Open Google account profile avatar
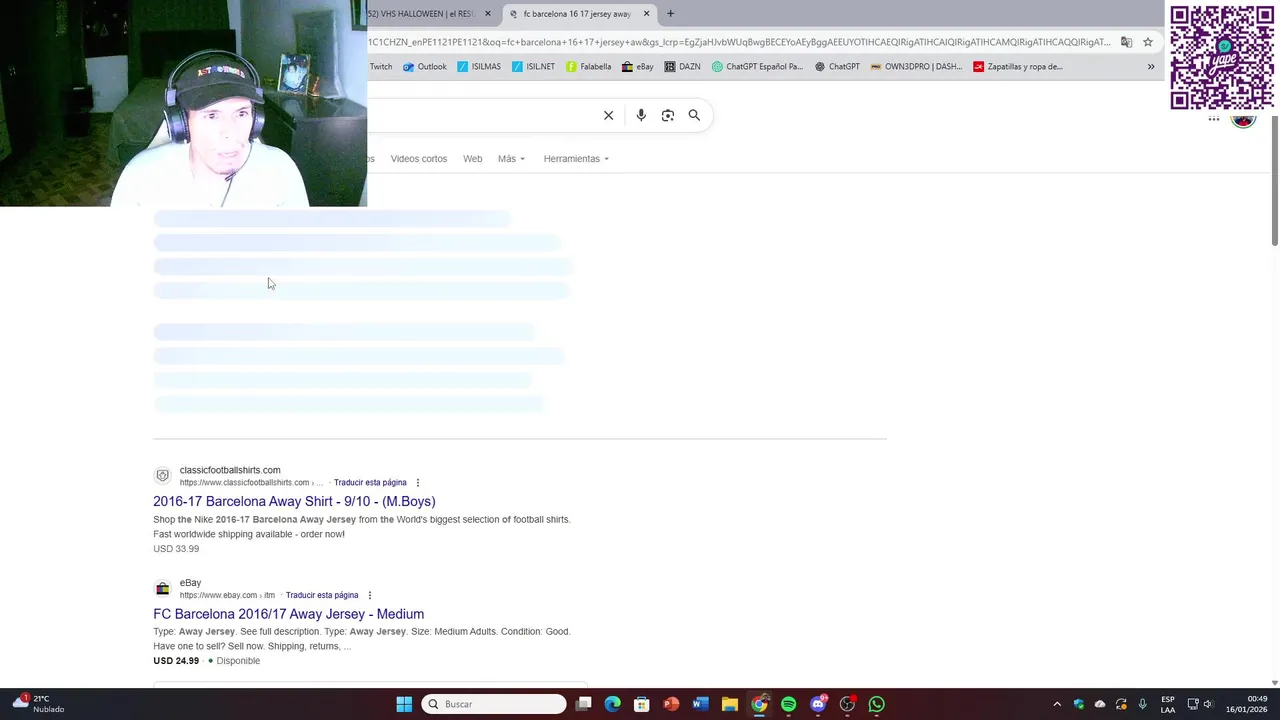This screenshot has width=1280, height=720. point(1243,121)
